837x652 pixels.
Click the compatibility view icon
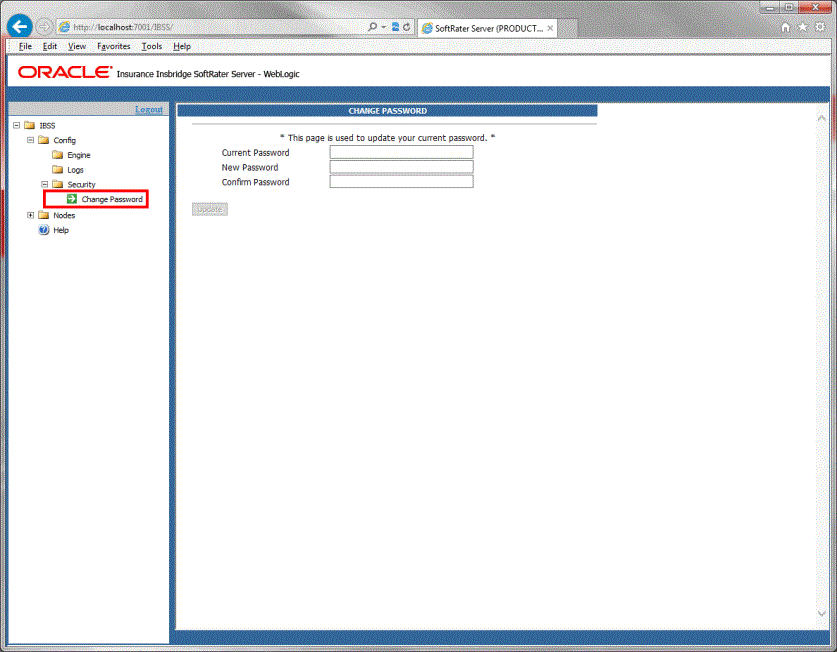[396, 27]
